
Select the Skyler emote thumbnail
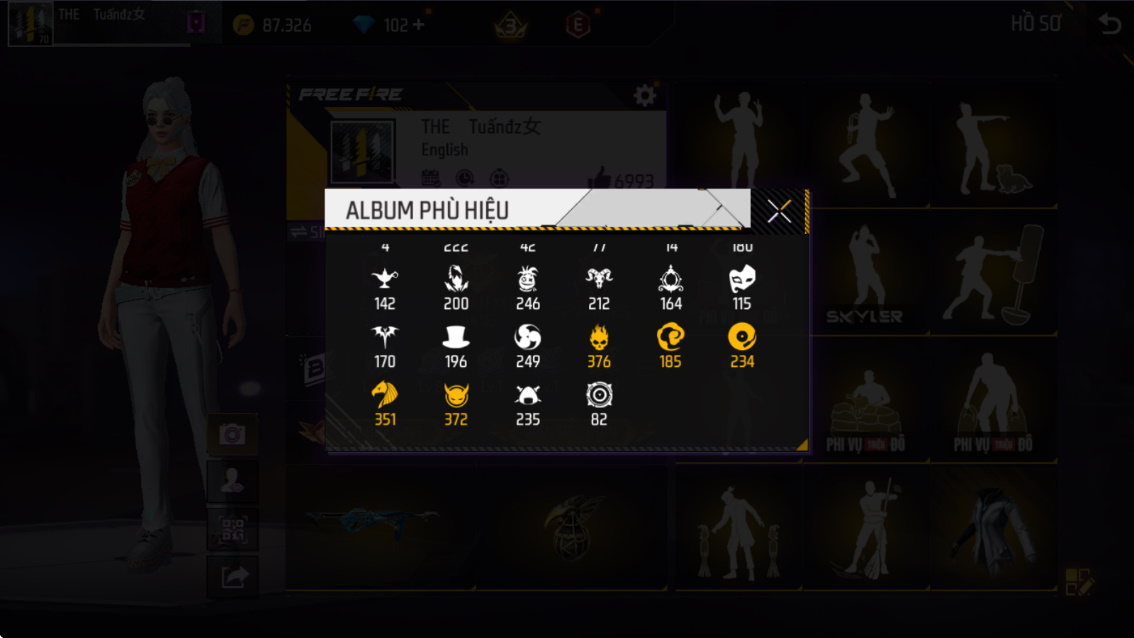[x=865, y=273]
